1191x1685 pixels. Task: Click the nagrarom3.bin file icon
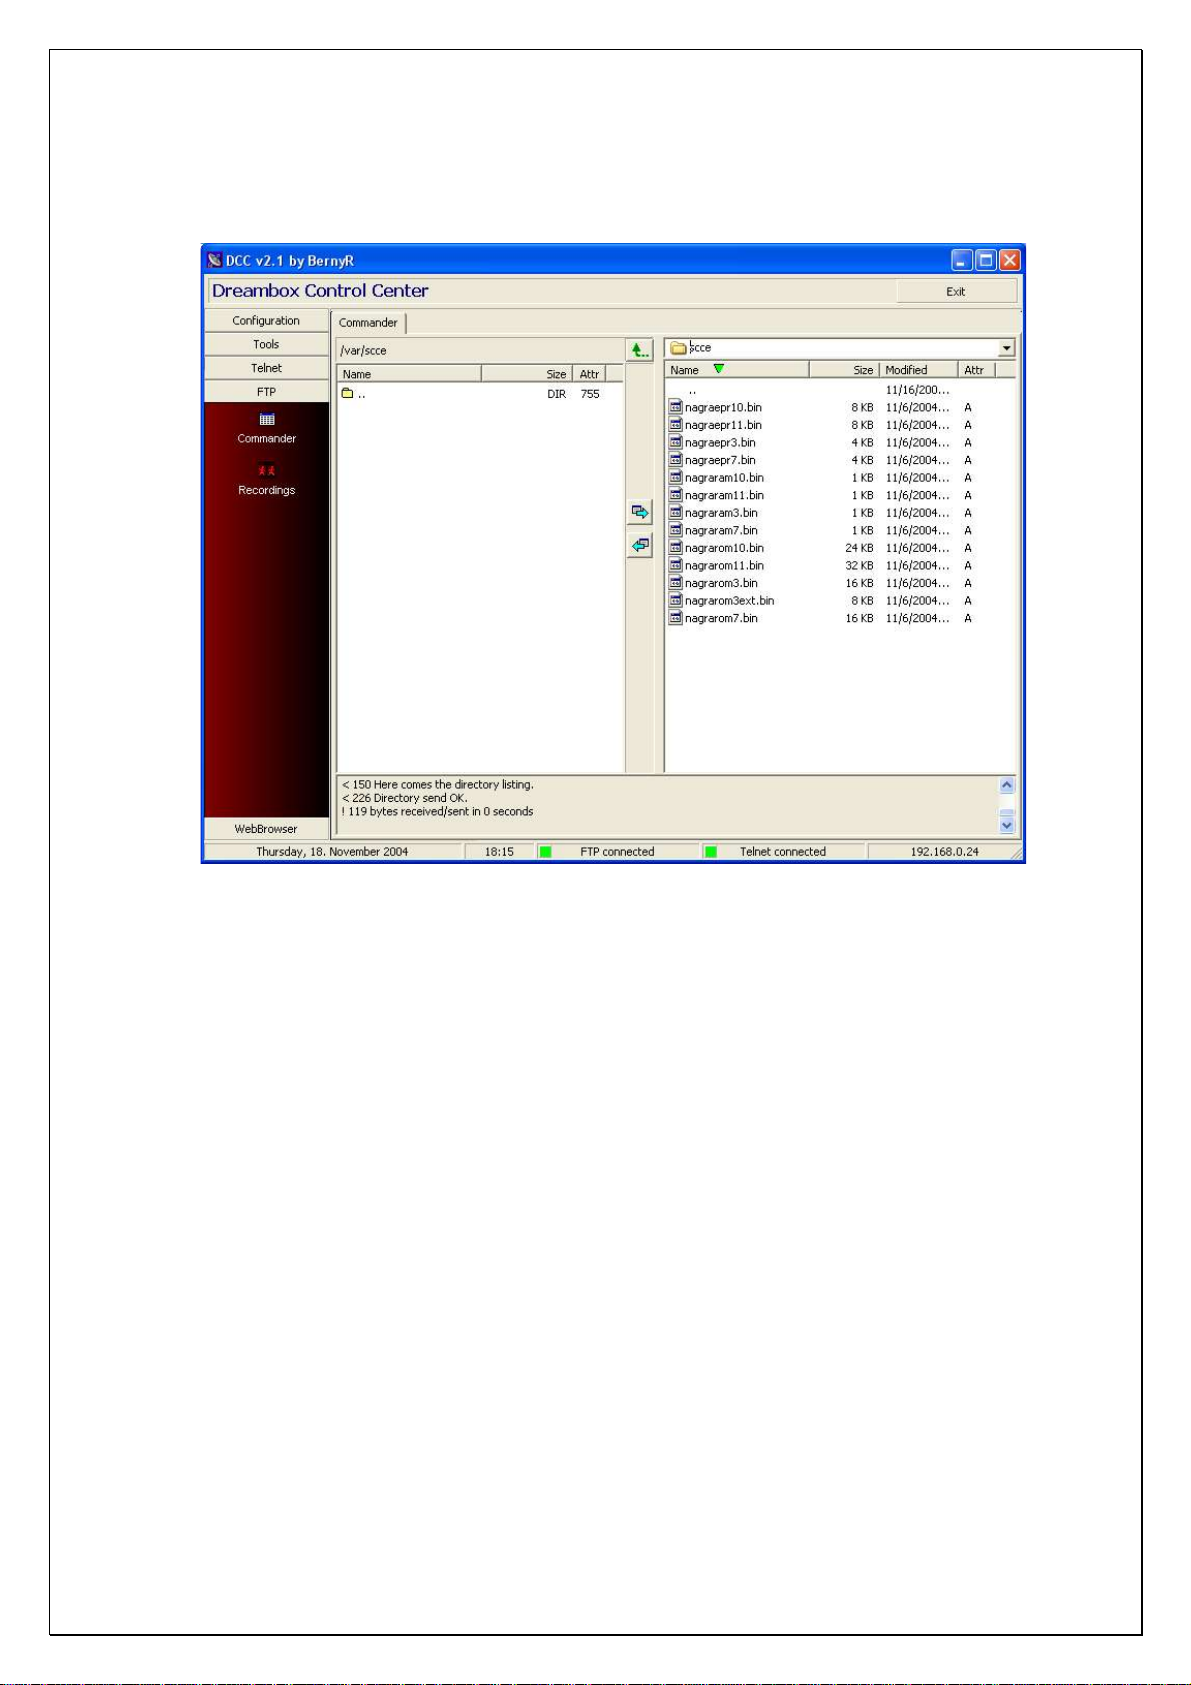tap(676, 583)
